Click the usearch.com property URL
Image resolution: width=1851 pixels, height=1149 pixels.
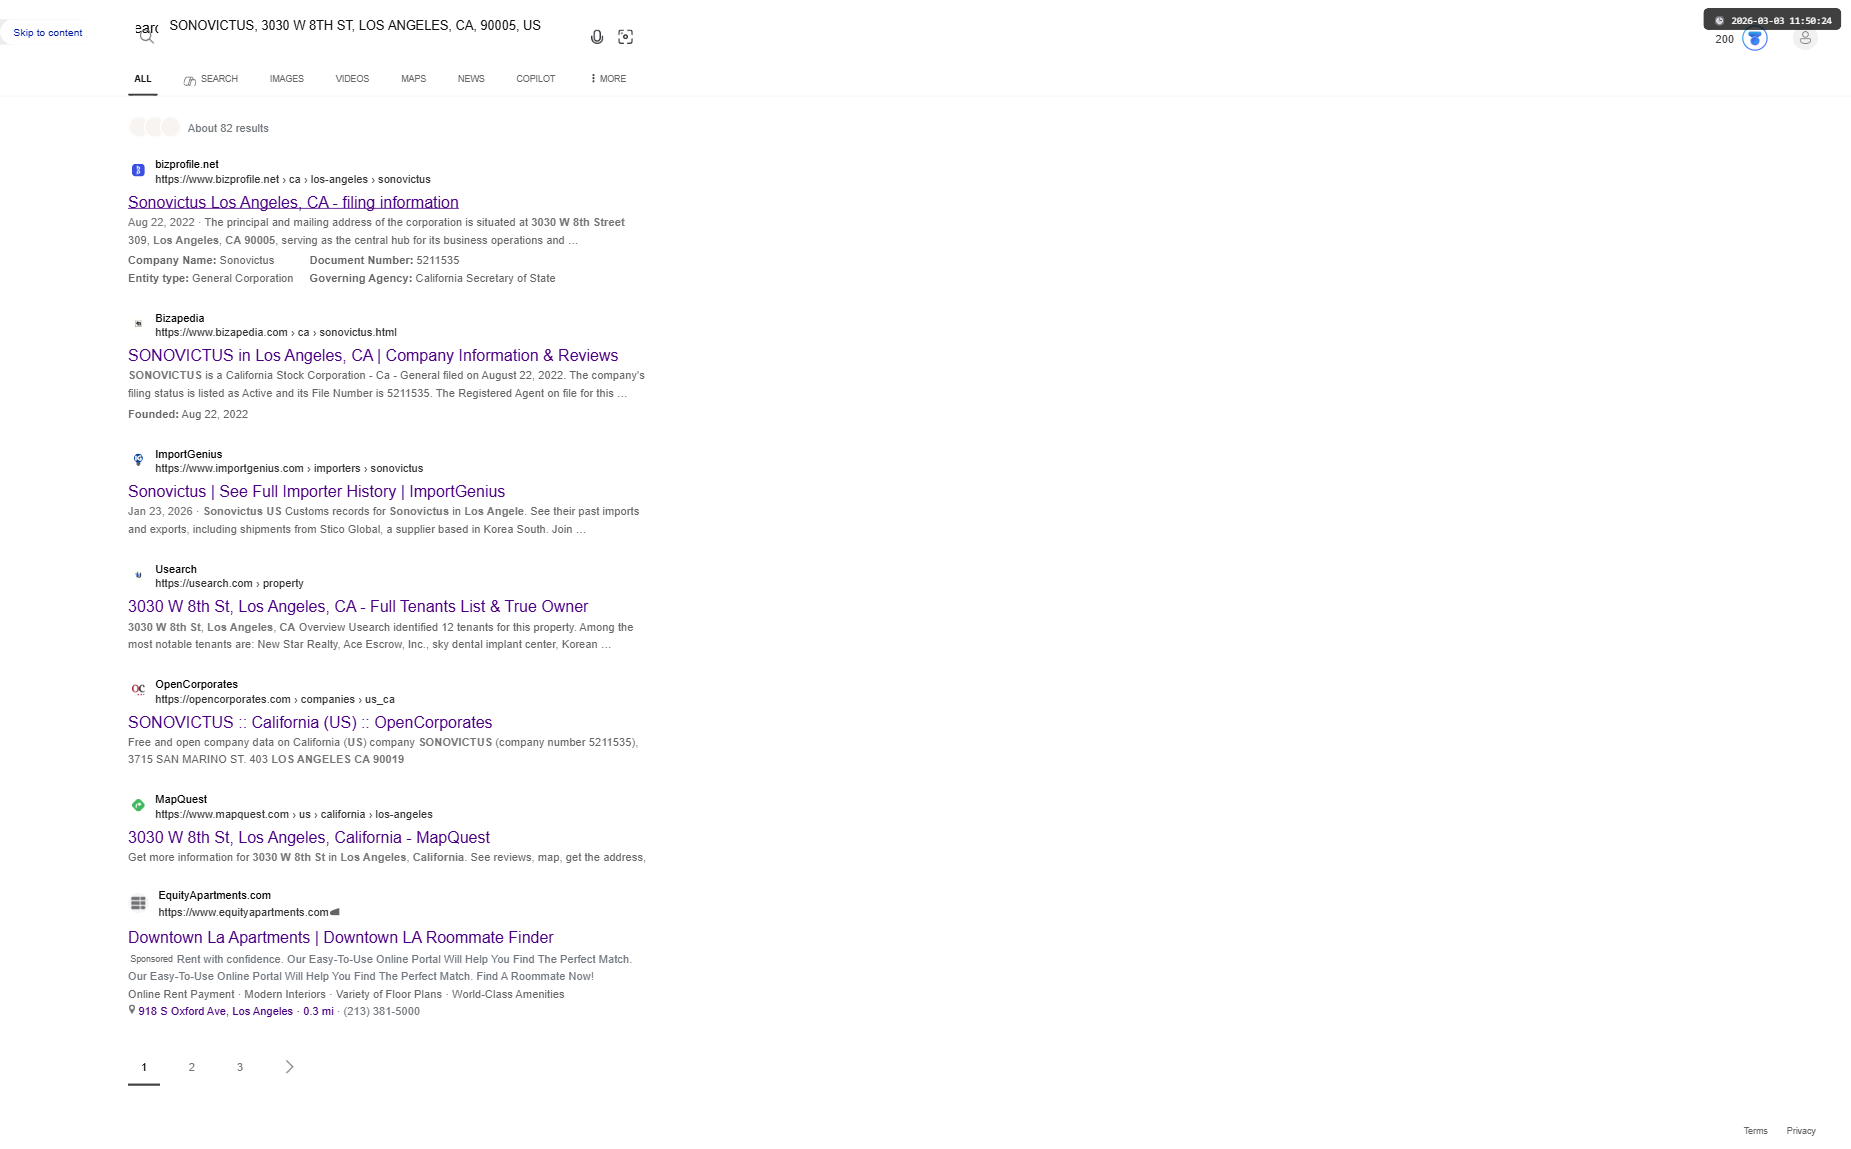coord(229,584)
